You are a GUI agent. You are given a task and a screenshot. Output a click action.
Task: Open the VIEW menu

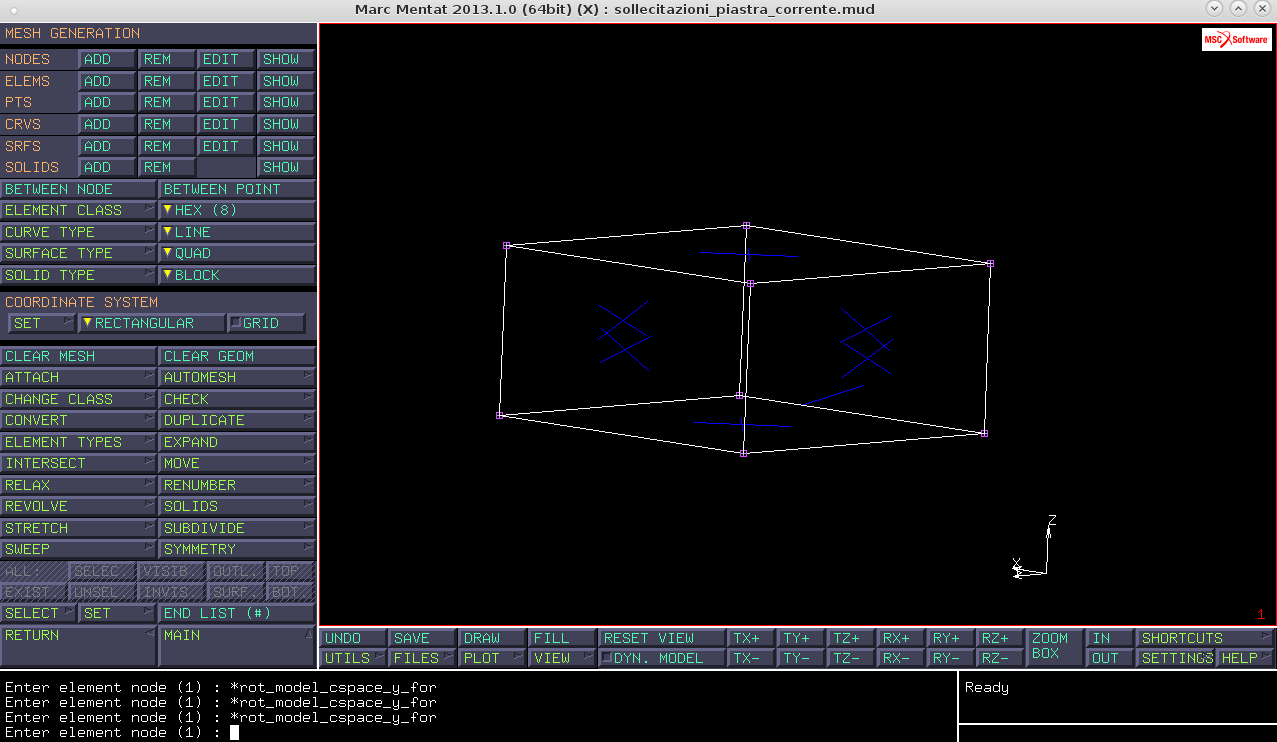point(562,658)
